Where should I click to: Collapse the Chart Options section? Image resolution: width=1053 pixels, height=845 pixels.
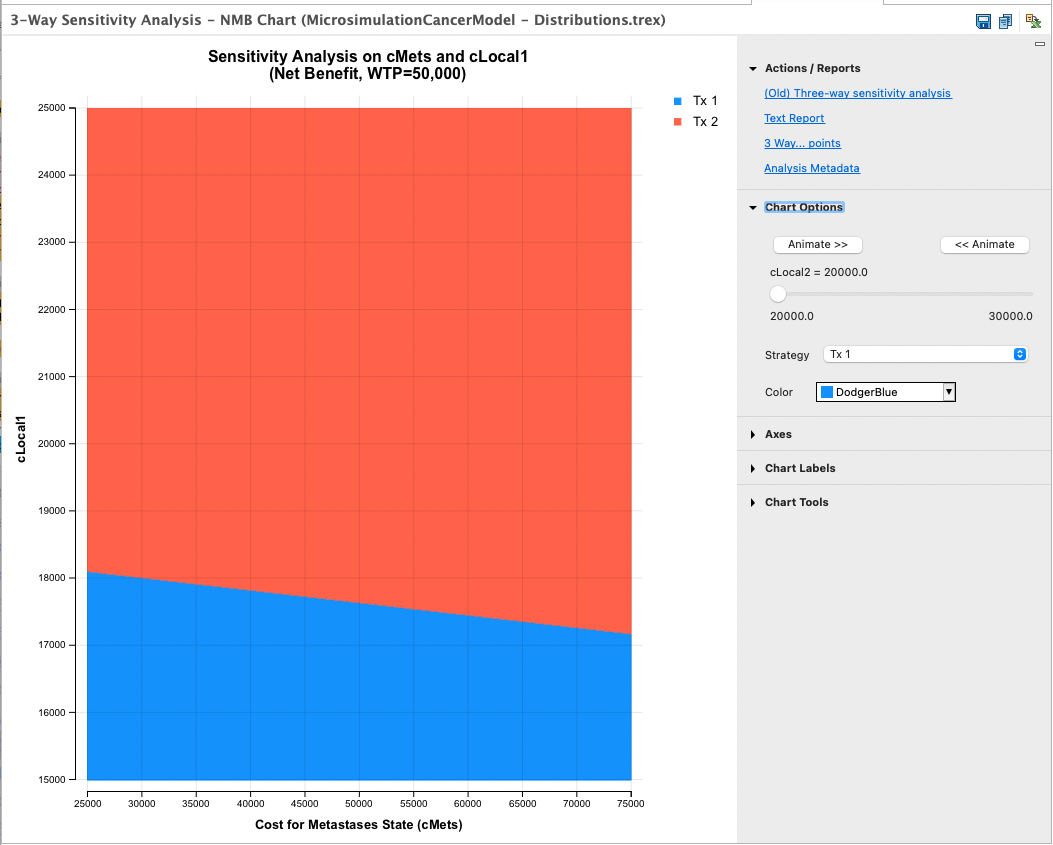(753, 207)
